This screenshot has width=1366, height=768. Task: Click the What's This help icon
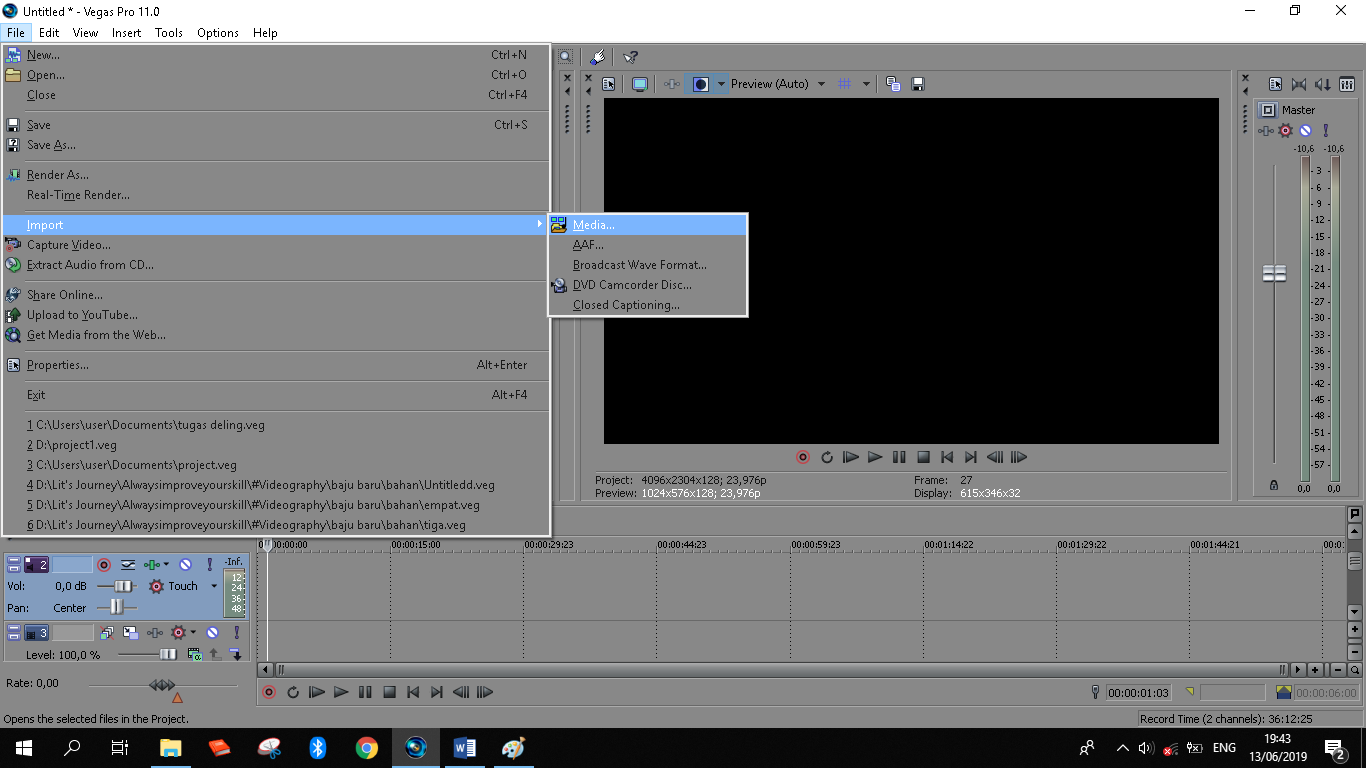[630, 57]
